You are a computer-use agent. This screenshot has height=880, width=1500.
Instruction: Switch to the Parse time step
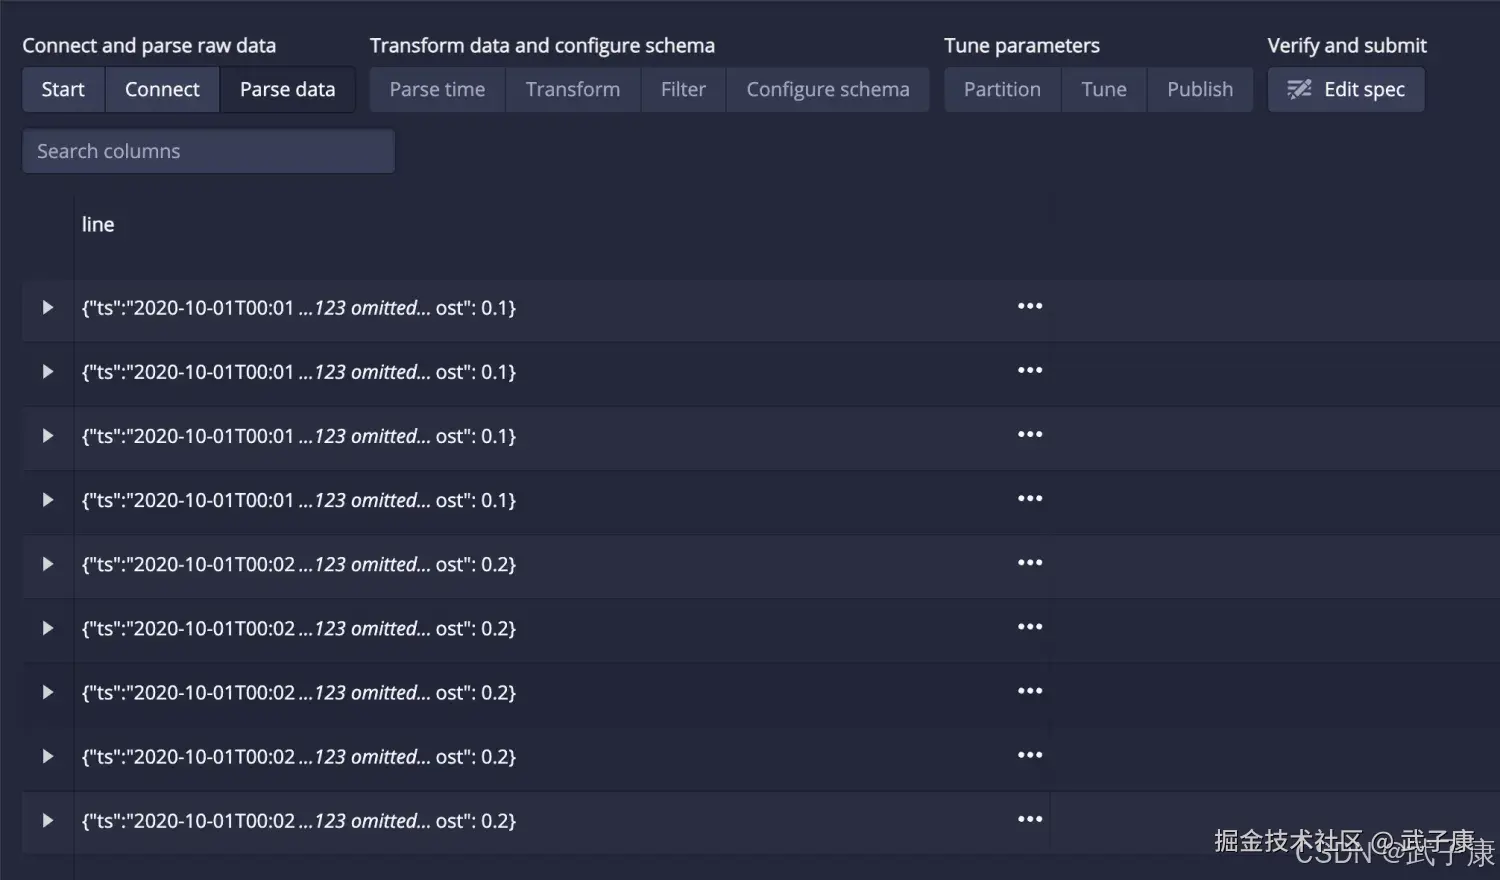(x=437, y=90)
